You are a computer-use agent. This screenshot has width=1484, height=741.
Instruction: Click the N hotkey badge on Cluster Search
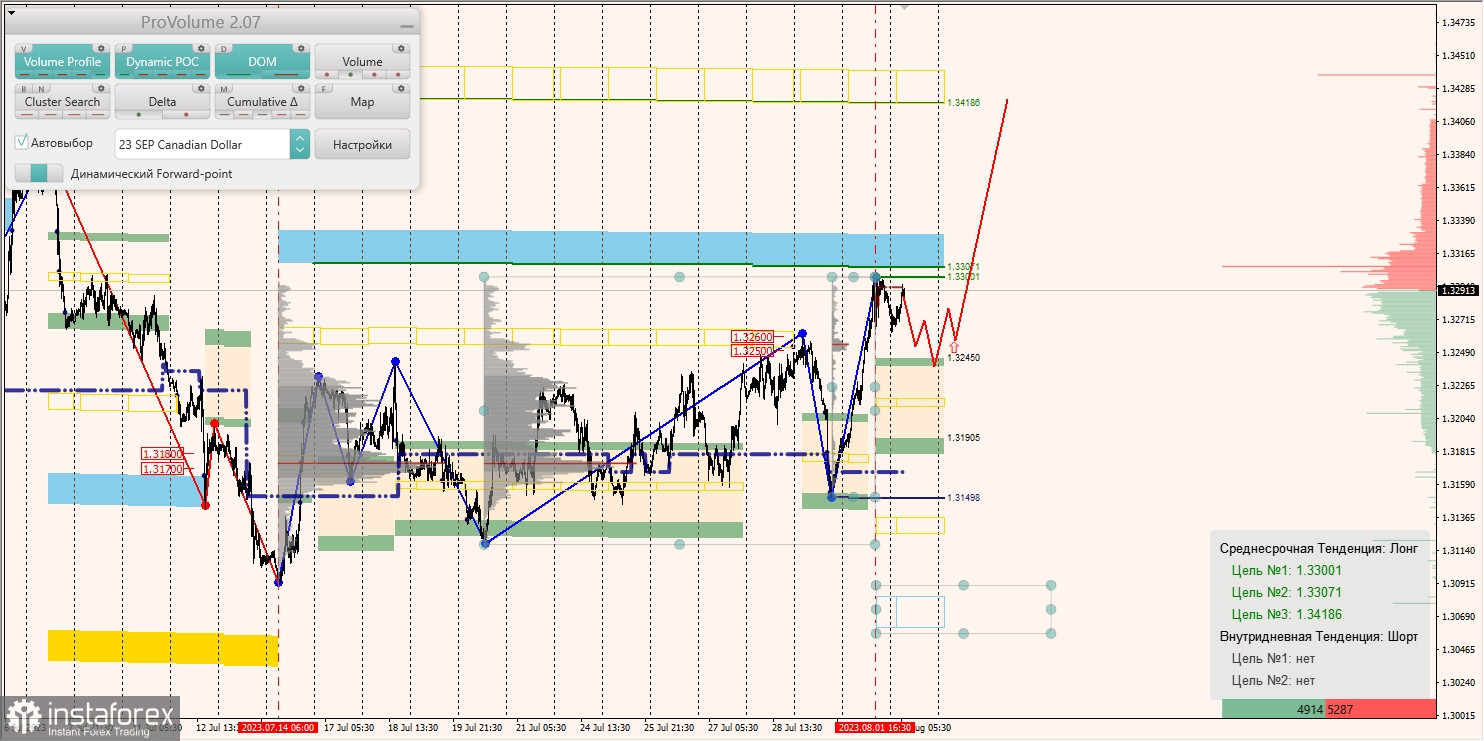click(x=41, y=89)
